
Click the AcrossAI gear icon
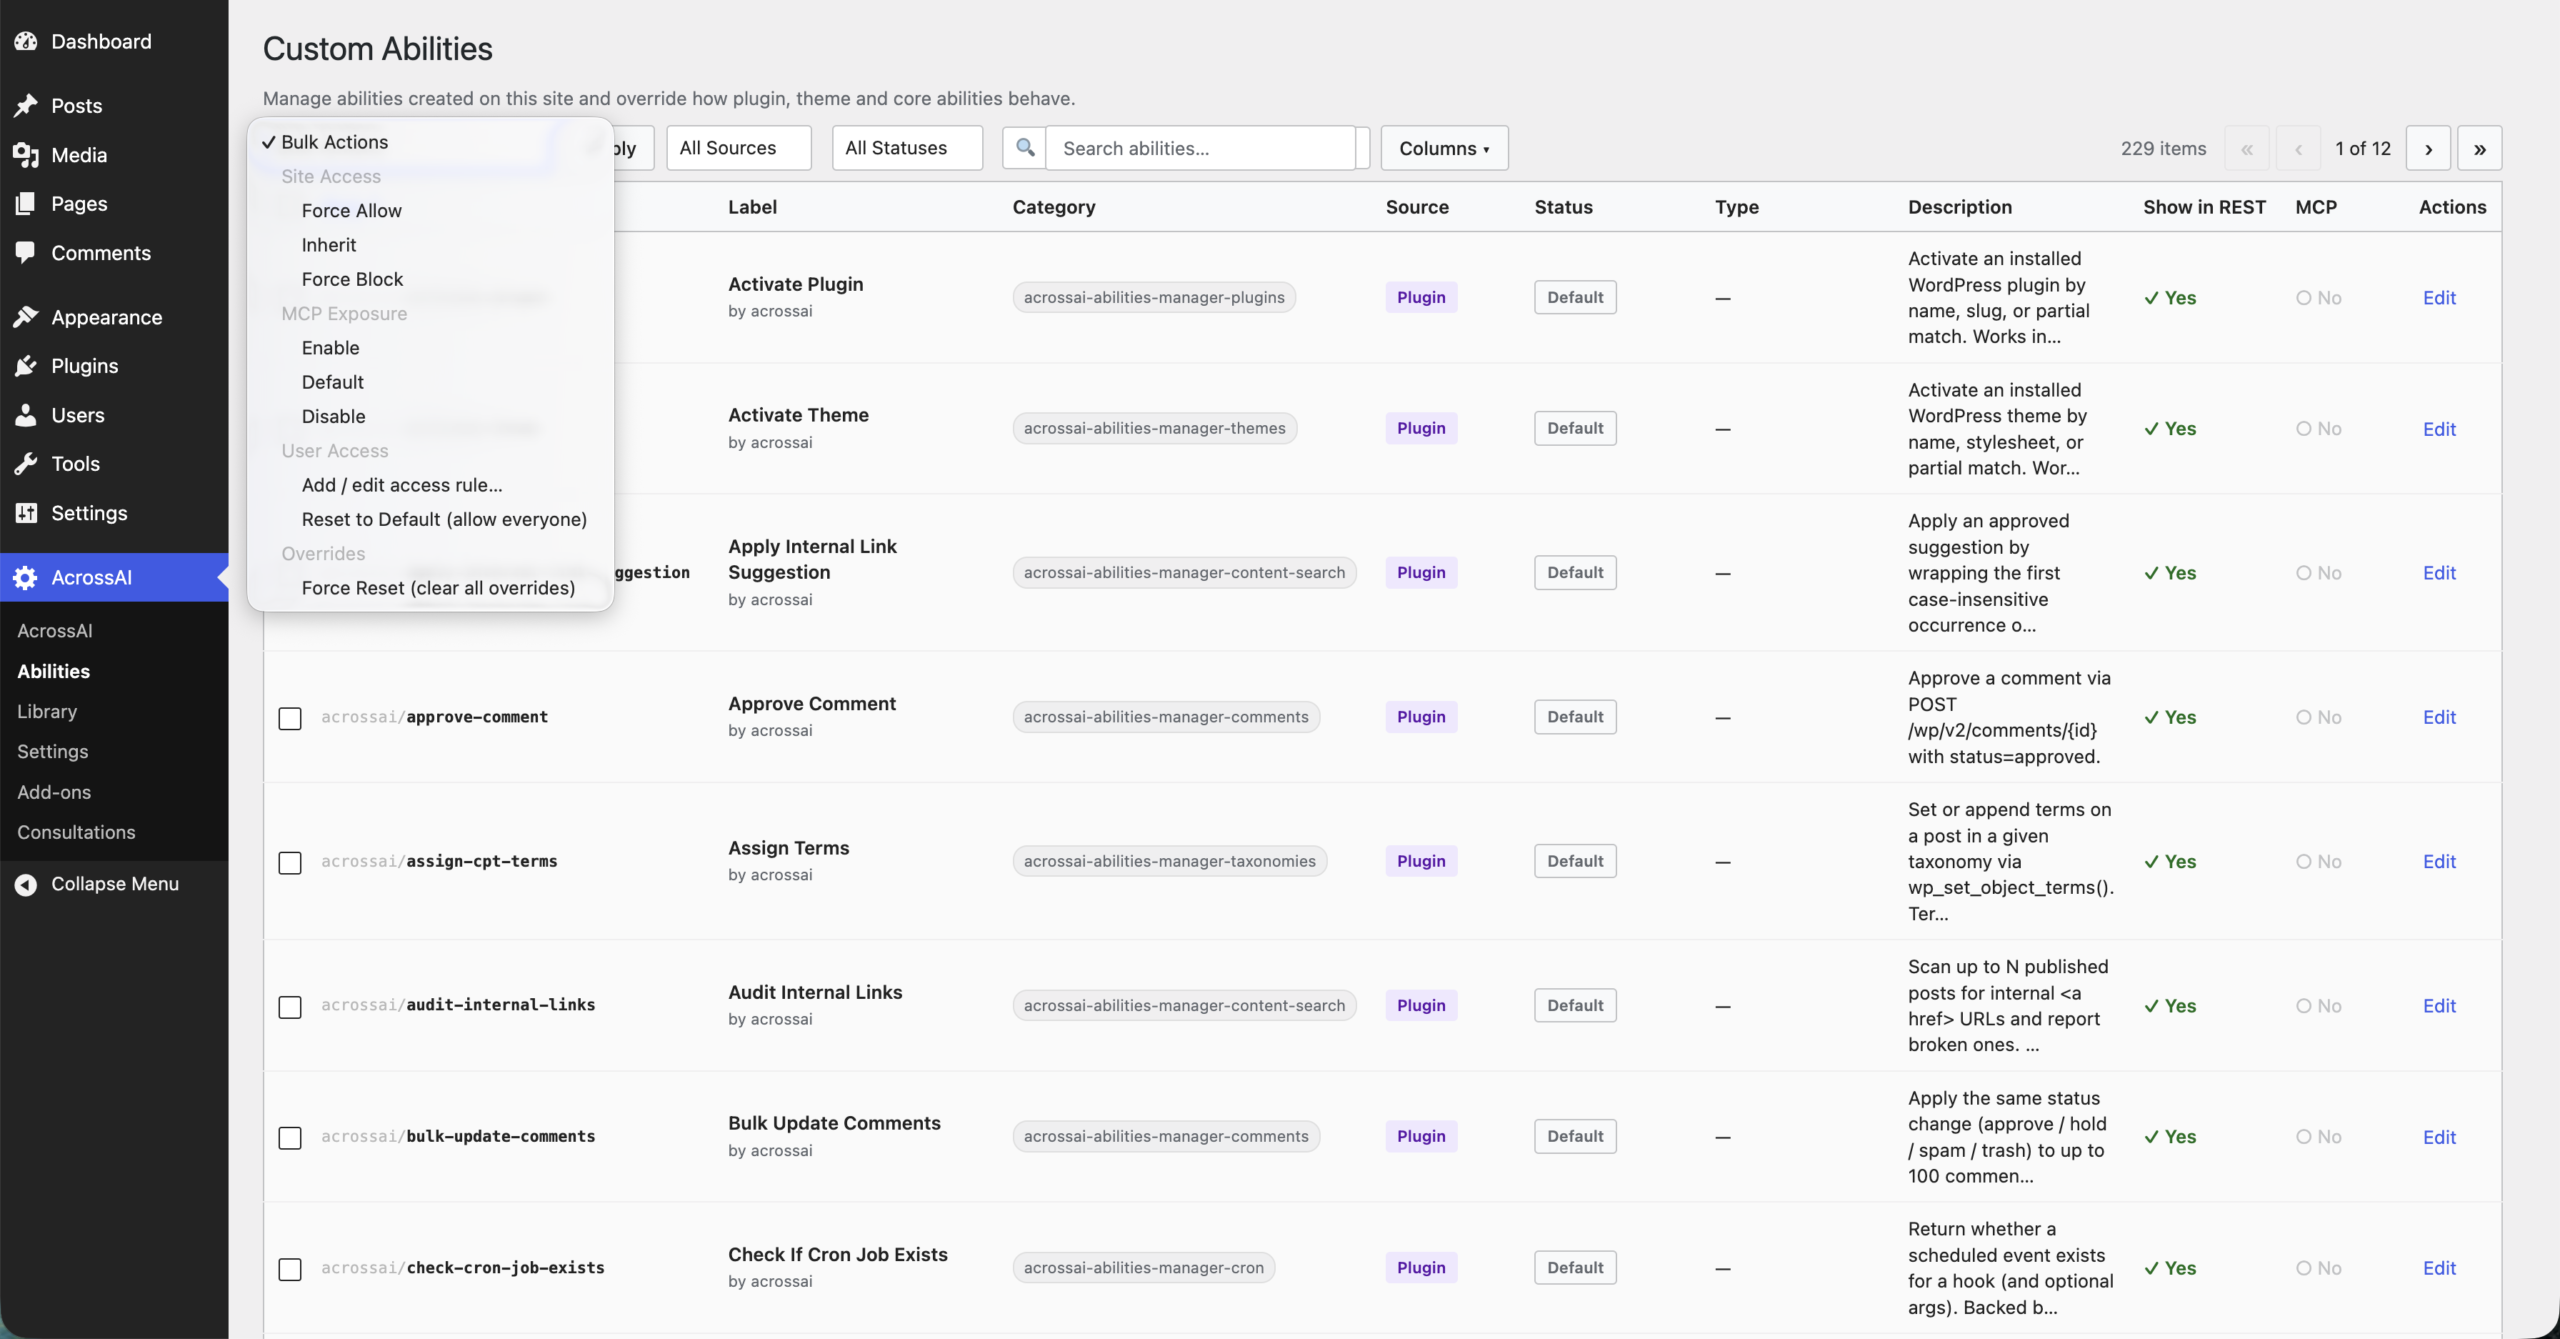(26, 577)
